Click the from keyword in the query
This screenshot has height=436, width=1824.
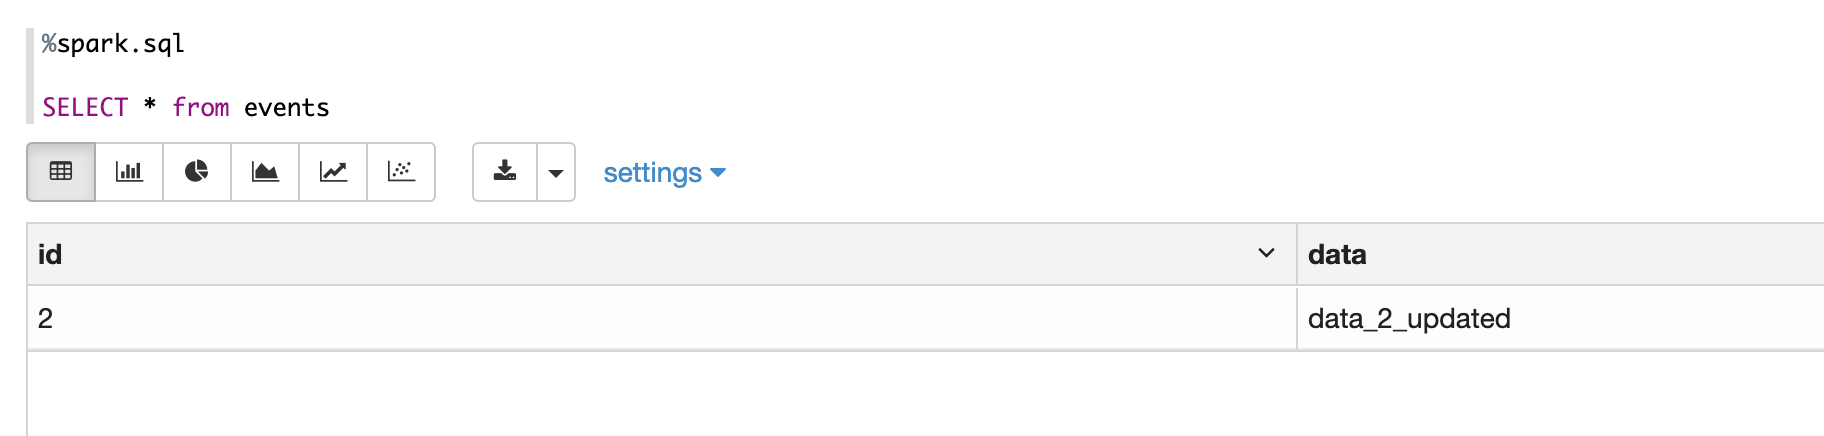tap(200, 108)
